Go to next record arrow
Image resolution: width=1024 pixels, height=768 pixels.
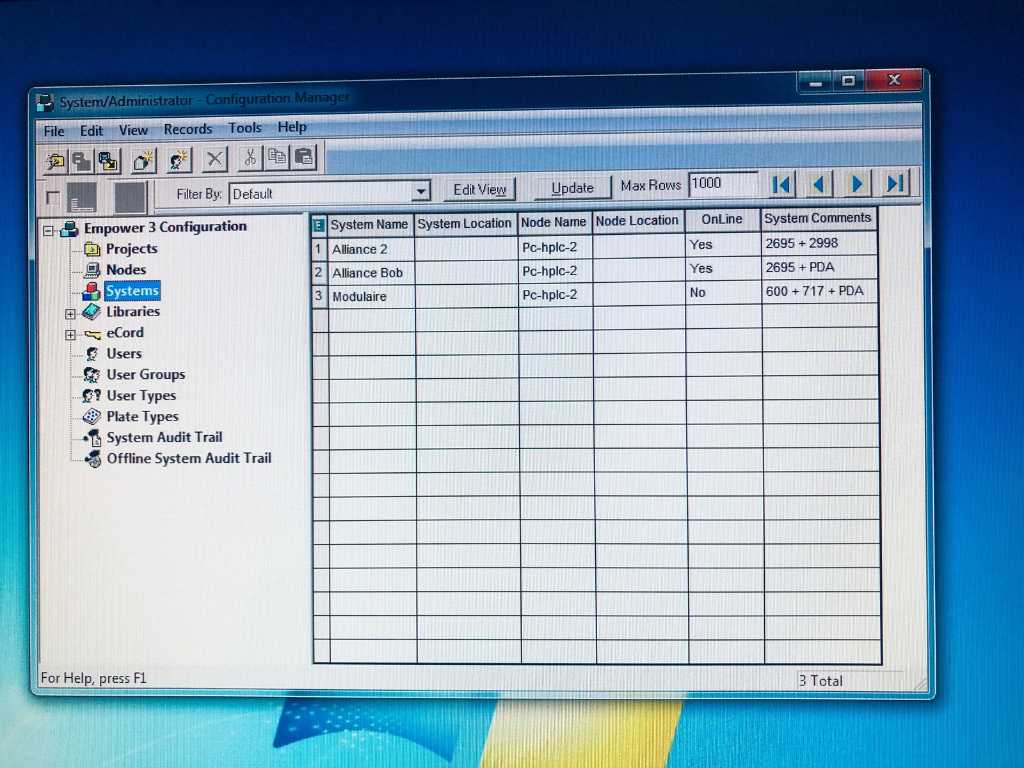click(x=857, y=184)
